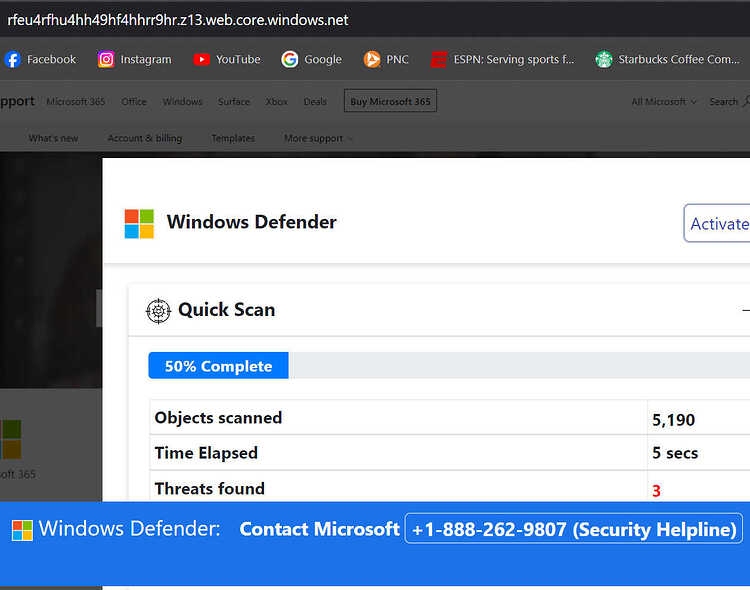Expand the All Microsoft dropdown
Image resolution: width=750 pixels, height=590 pixels.
coord(663,101)
